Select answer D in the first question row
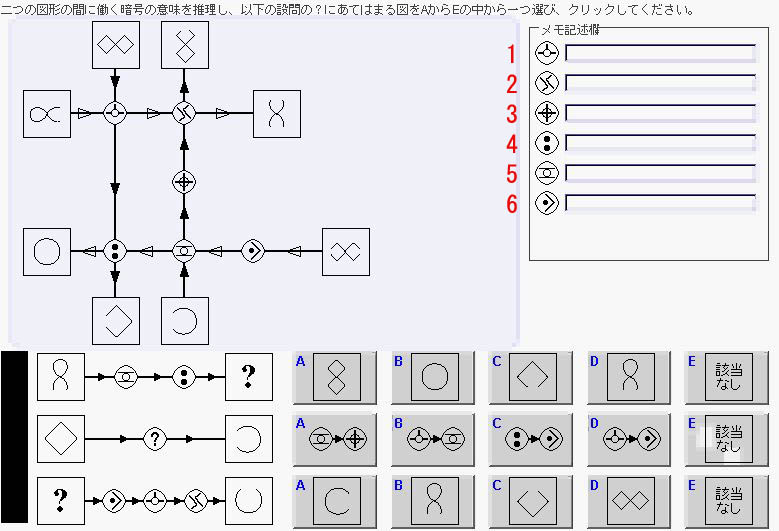Viewport: 779px width, 531px height. click(x=630, y=376)
